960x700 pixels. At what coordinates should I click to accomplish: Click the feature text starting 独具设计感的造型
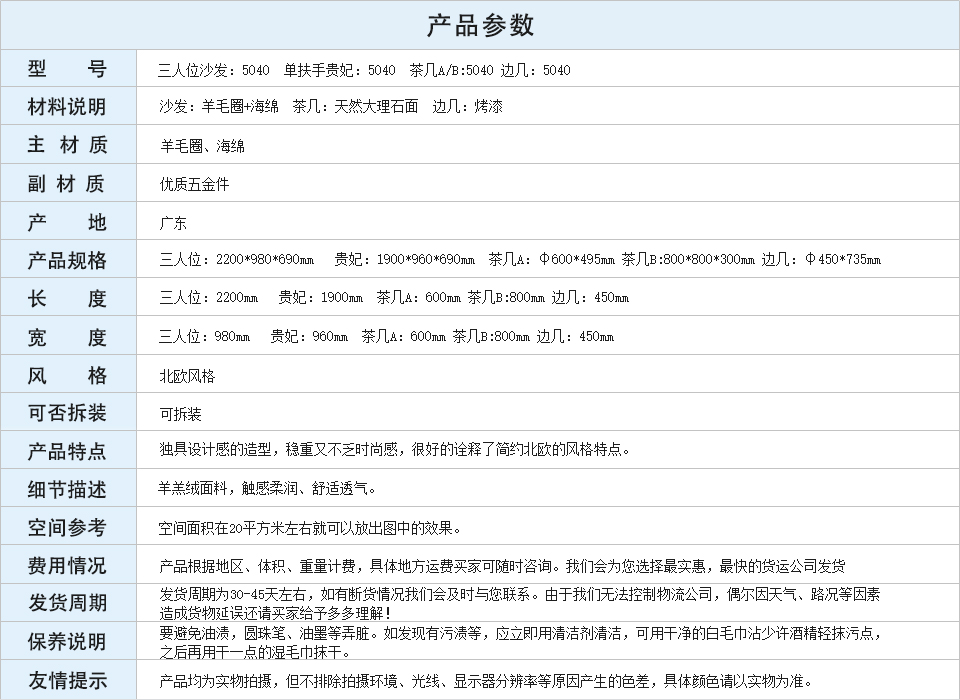click(x=395, y=450)
